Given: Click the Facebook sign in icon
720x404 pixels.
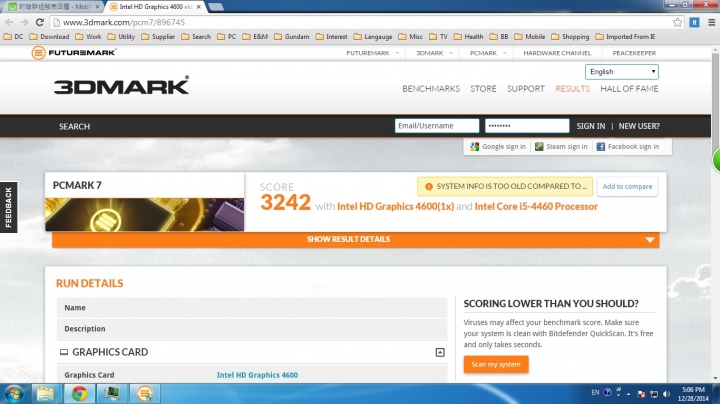Looking at the screenshot, I should pos(600,146).
